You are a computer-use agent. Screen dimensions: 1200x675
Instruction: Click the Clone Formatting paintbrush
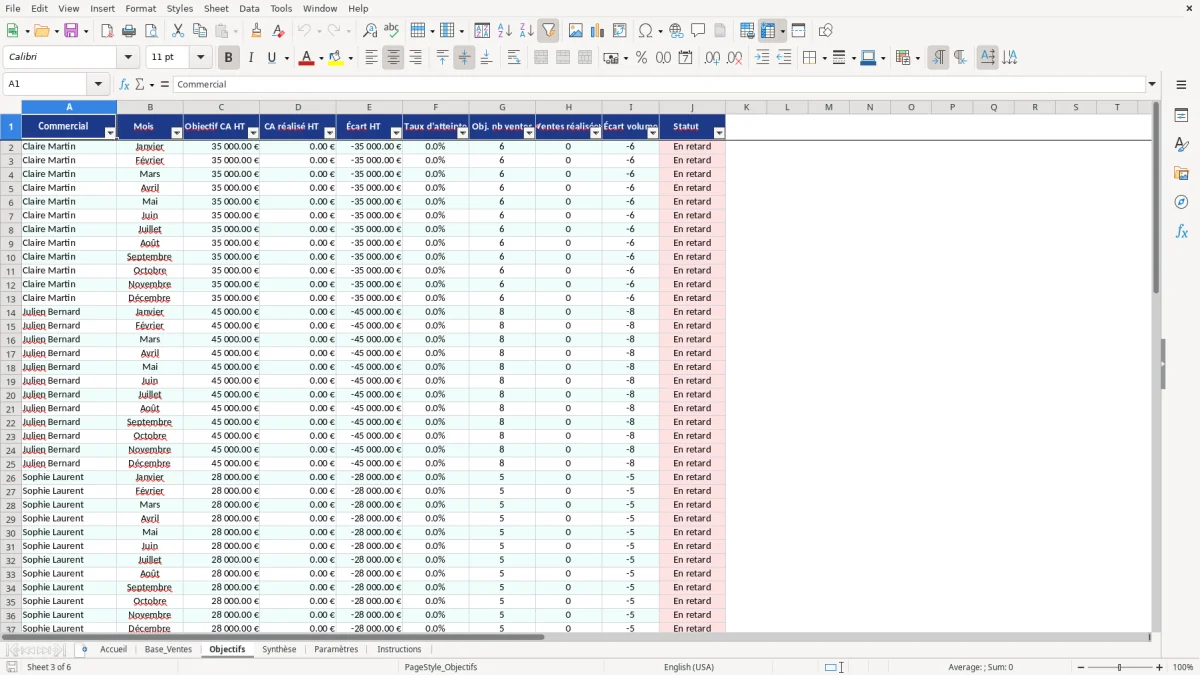click(257, 31)
